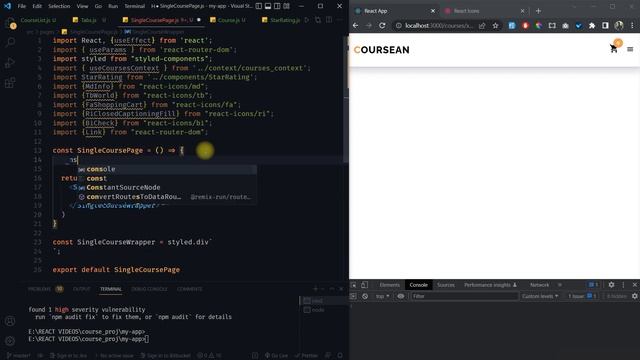640x360 pixels.
Task: Open Run and Debug in the activity bar
Action: tap(10, 62)
